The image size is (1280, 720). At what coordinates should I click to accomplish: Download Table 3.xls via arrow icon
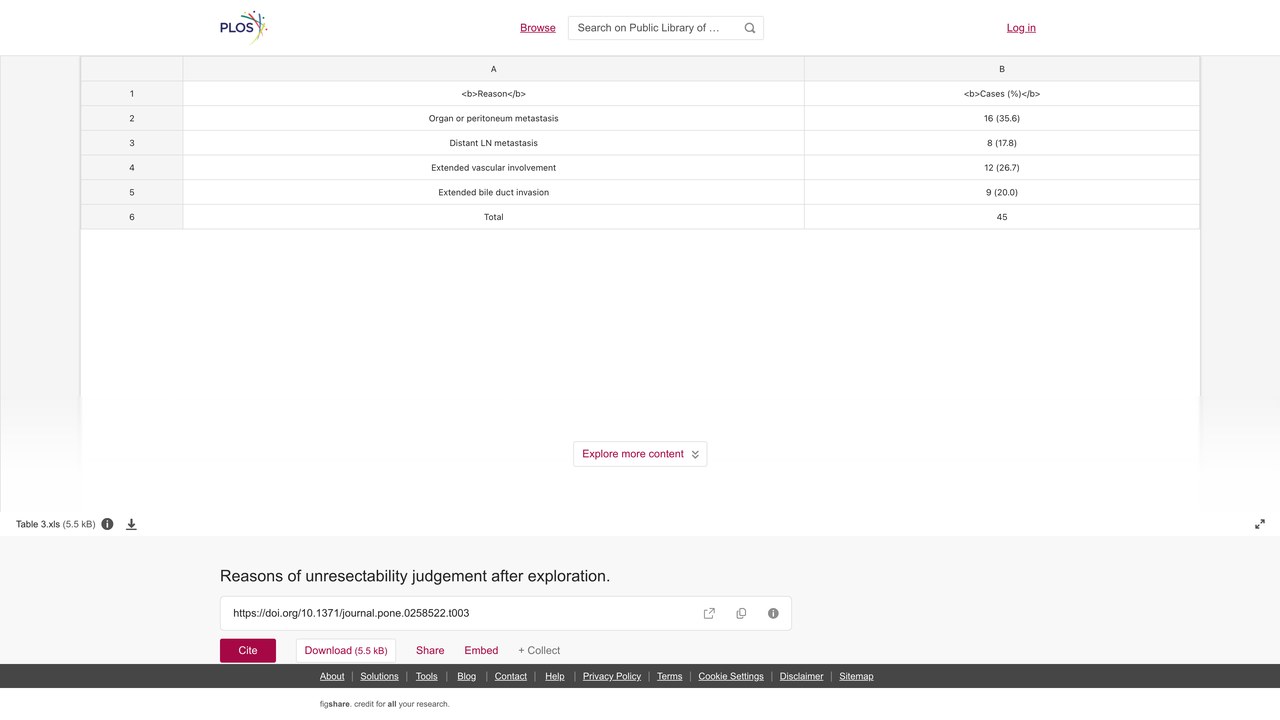click(131, 524)
